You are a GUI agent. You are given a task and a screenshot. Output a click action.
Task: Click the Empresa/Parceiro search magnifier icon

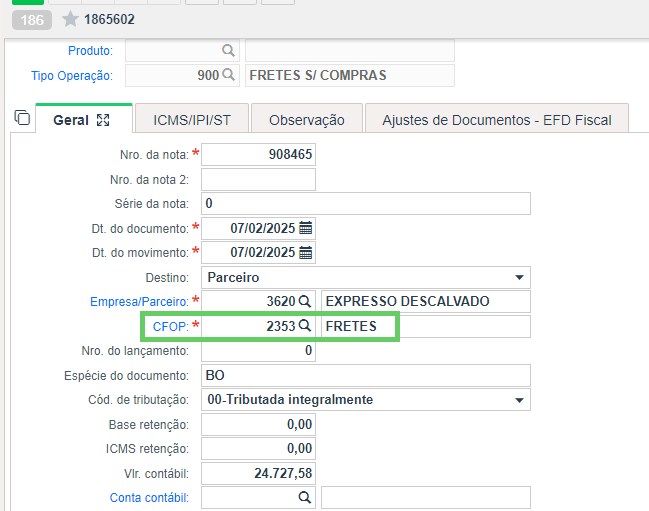pos(305,301)
